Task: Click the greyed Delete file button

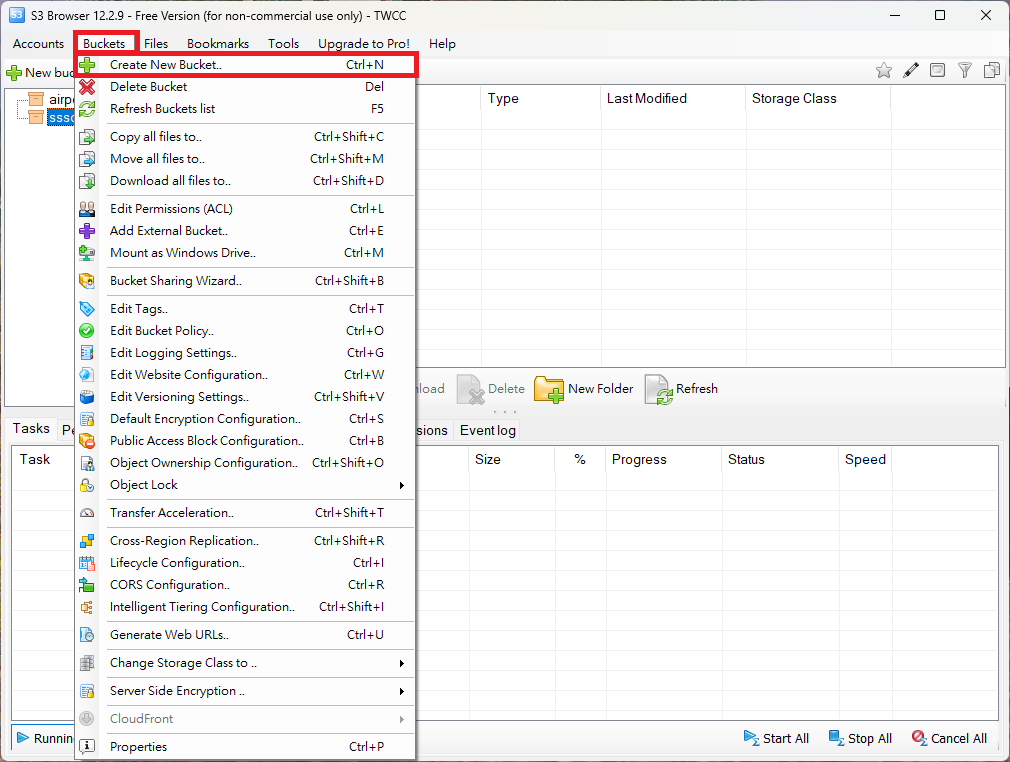Action: point(491,389)
